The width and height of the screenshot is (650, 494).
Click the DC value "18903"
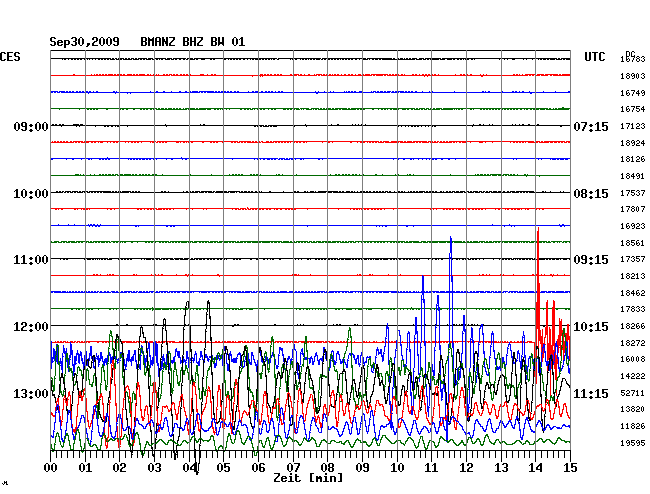pyautogui.click(x=633, y=76)
